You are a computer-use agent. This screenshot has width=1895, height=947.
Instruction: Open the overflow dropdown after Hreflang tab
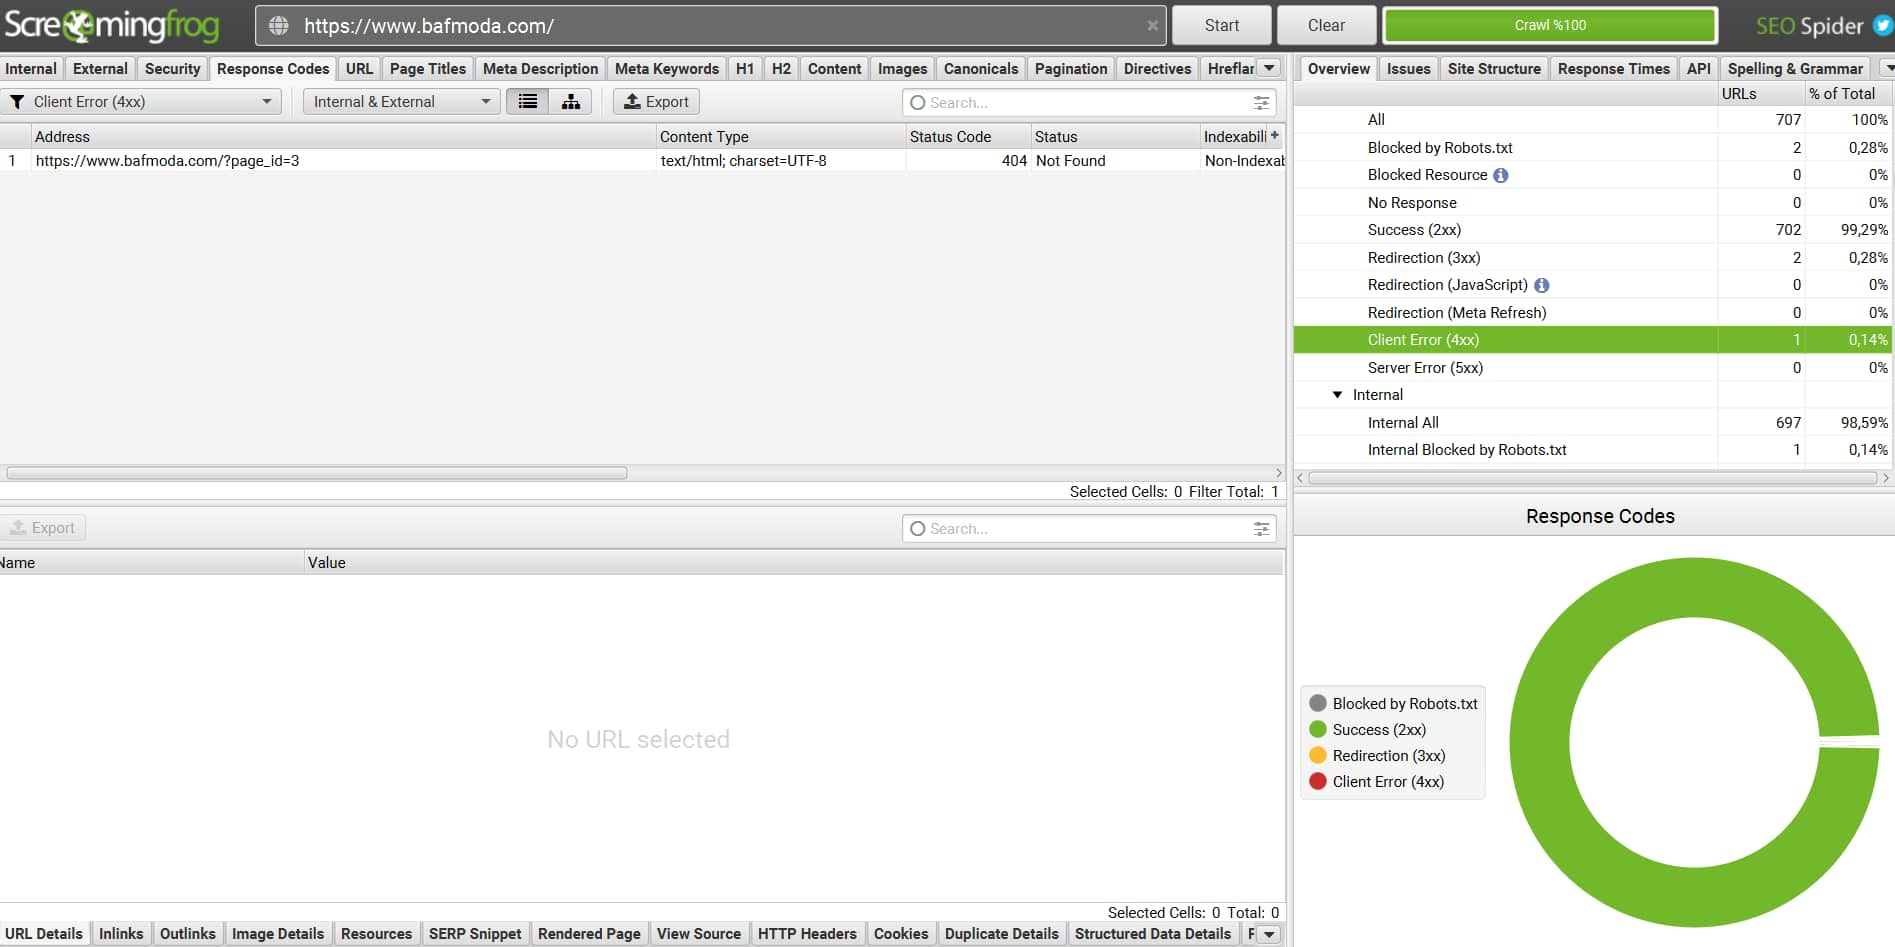coord(1270,68)
